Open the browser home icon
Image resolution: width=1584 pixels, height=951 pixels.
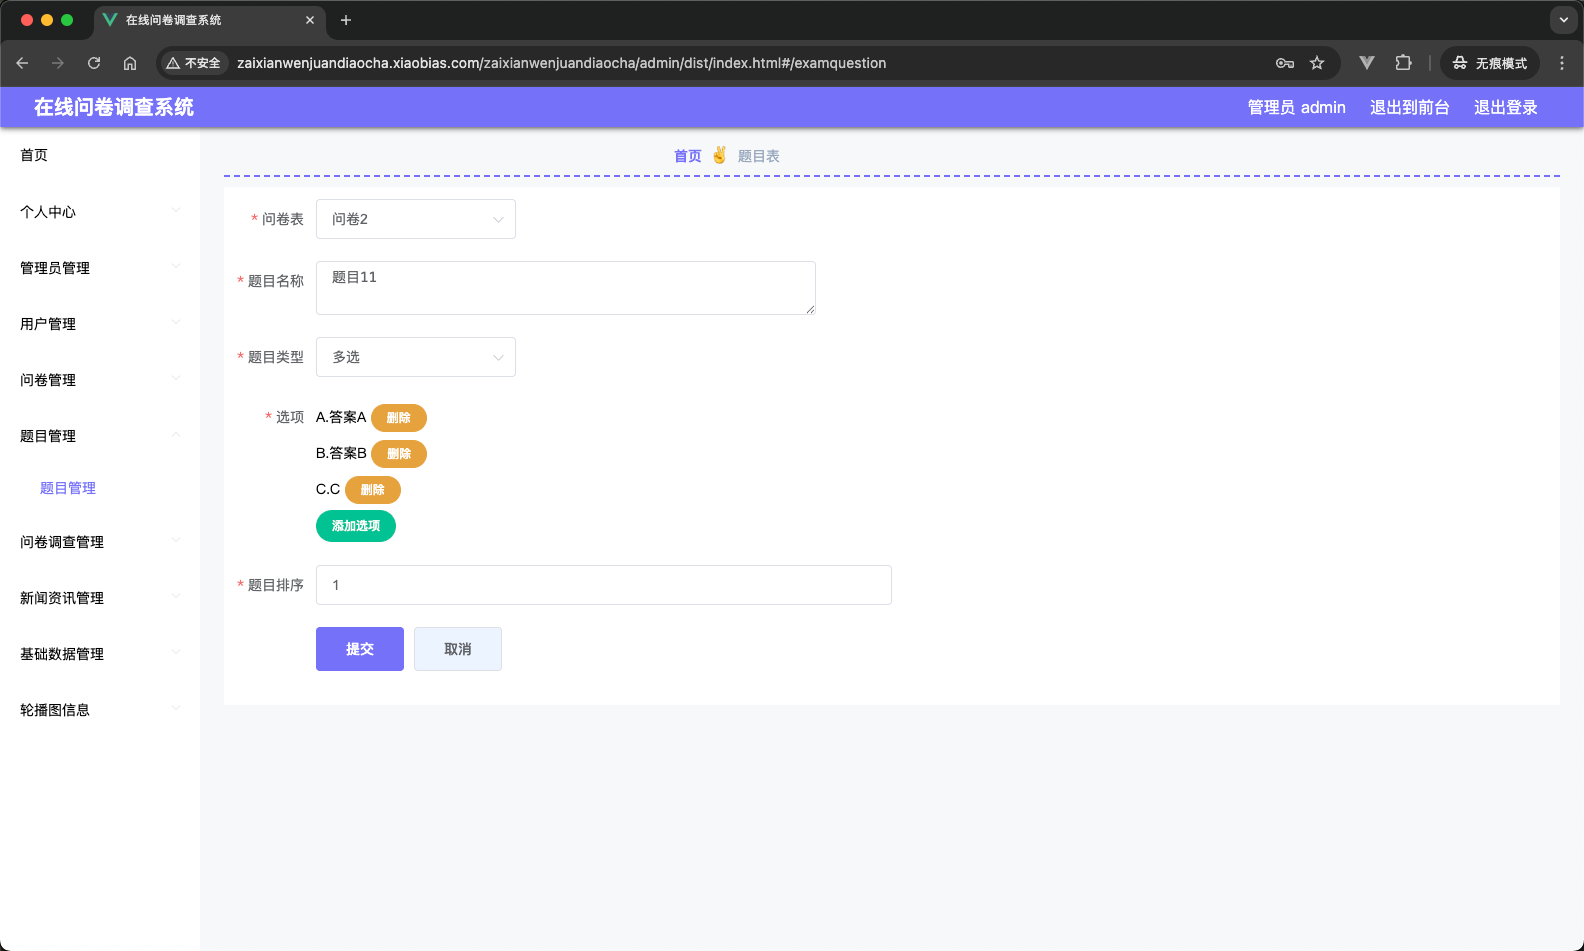click(130, 63)
